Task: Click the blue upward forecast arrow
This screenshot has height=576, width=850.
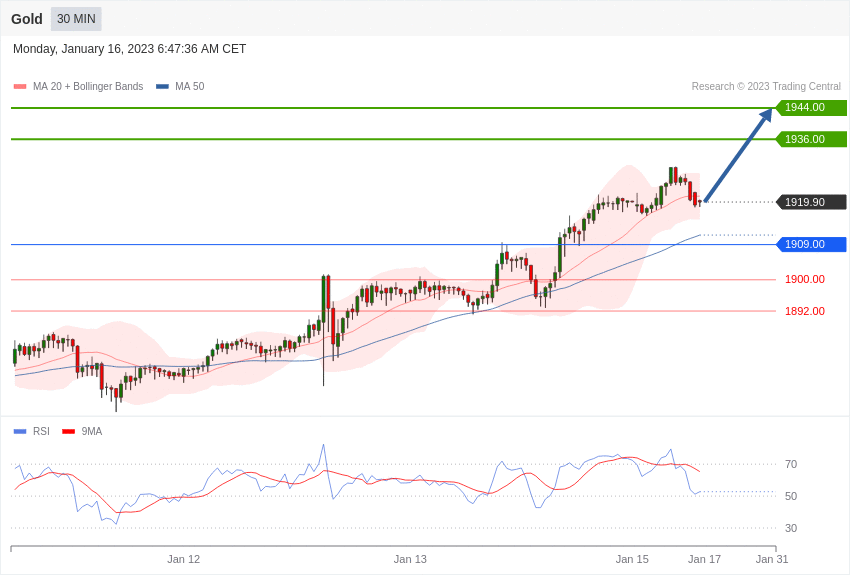Action: 738,156
